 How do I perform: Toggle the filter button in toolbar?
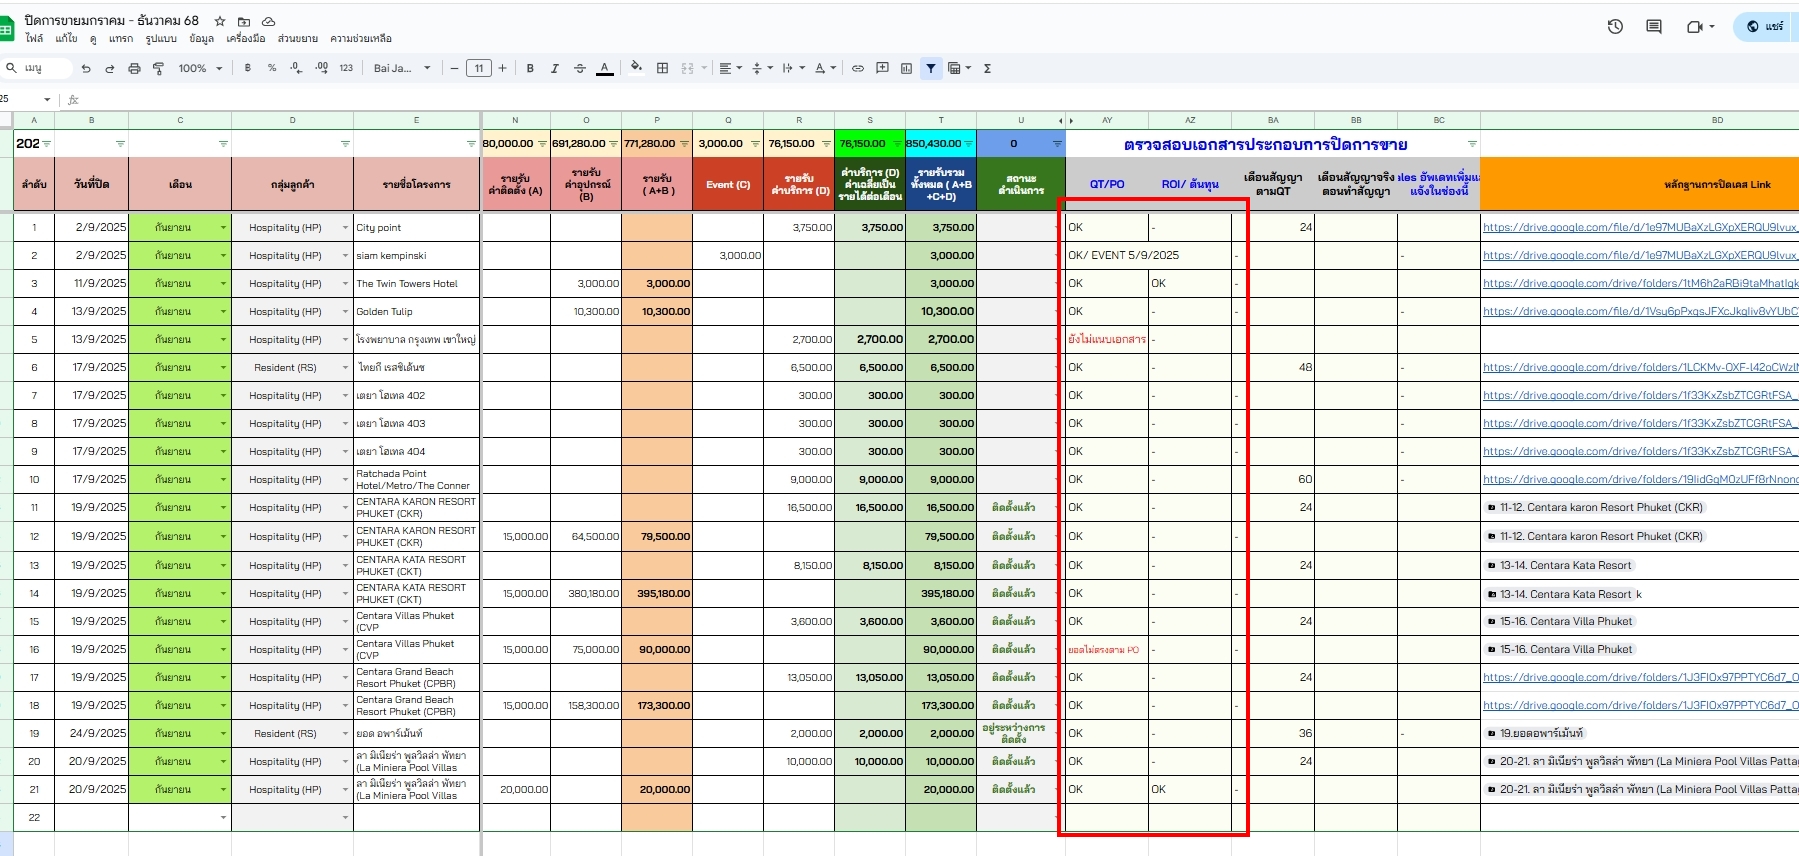coord(931,68)
